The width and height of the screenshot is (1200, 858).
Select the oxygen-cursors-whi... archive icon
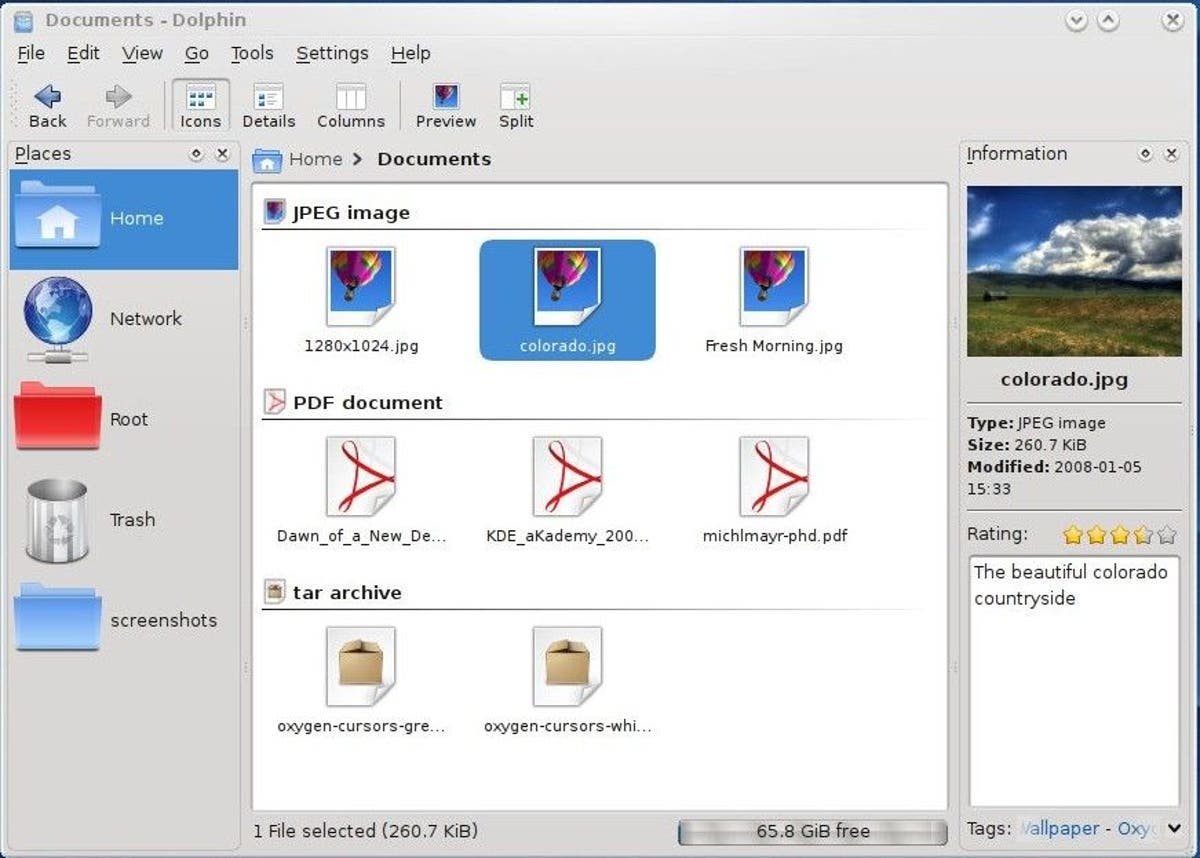click(567, 666)
